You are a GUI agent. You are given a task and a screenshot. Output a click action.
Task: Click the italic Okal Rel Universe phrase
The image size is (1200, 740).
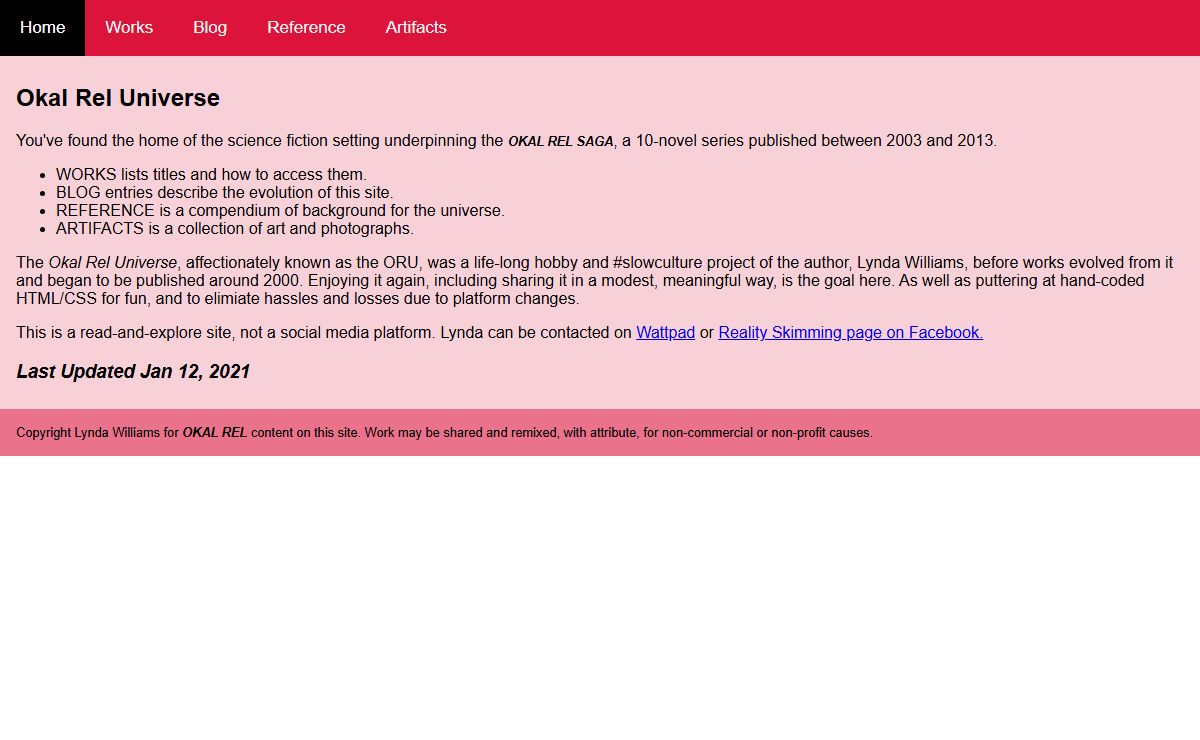tap(113, 263)
